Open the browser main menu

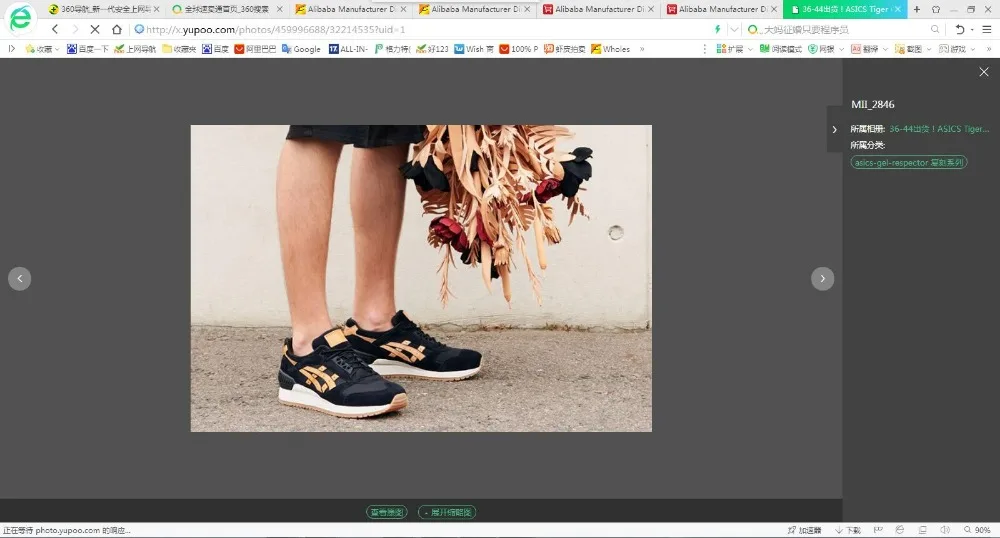tap(987, 29)
